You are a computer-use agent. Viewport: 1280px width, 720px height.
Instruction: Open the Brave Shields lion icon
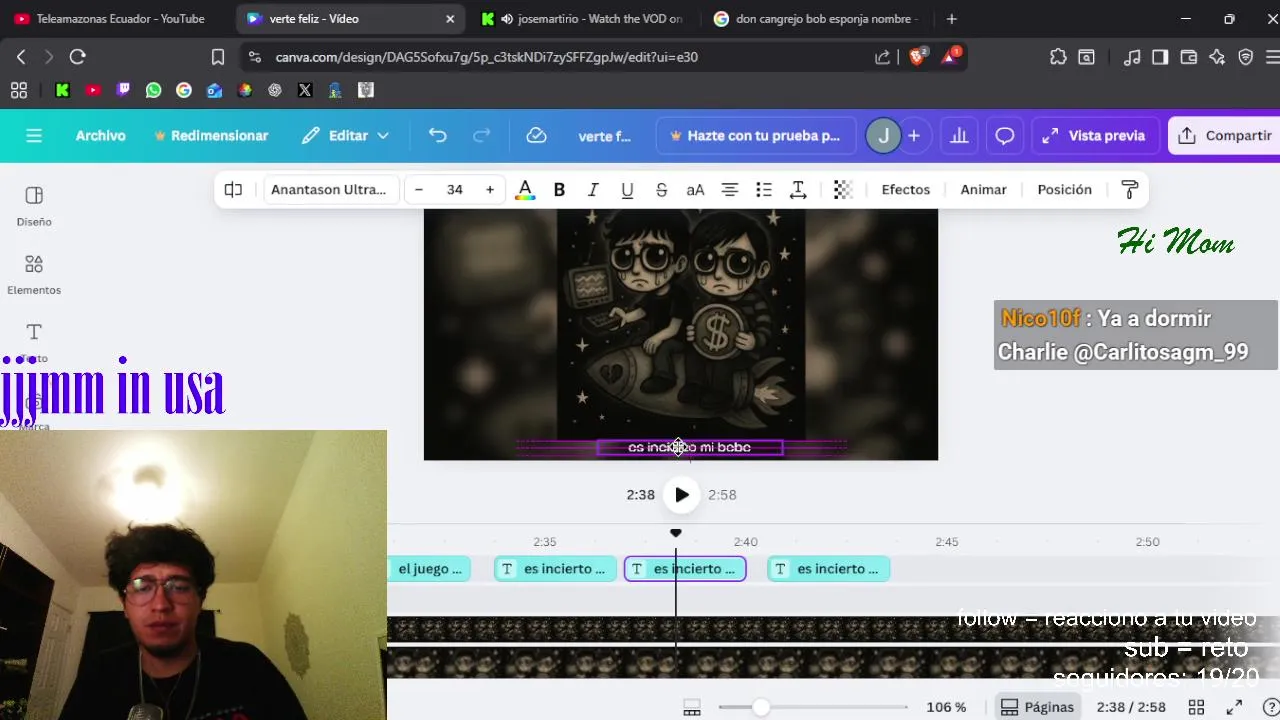tap(917, 57)
